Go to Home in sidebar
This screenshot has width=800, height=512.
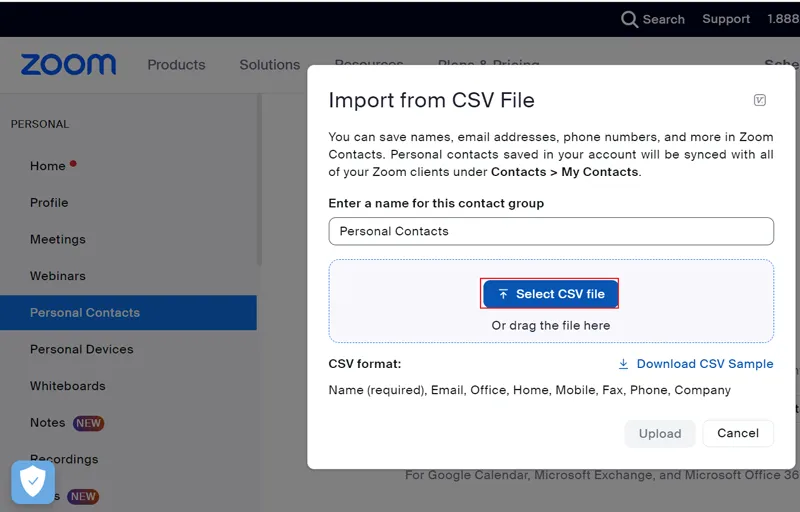point(47,166)
